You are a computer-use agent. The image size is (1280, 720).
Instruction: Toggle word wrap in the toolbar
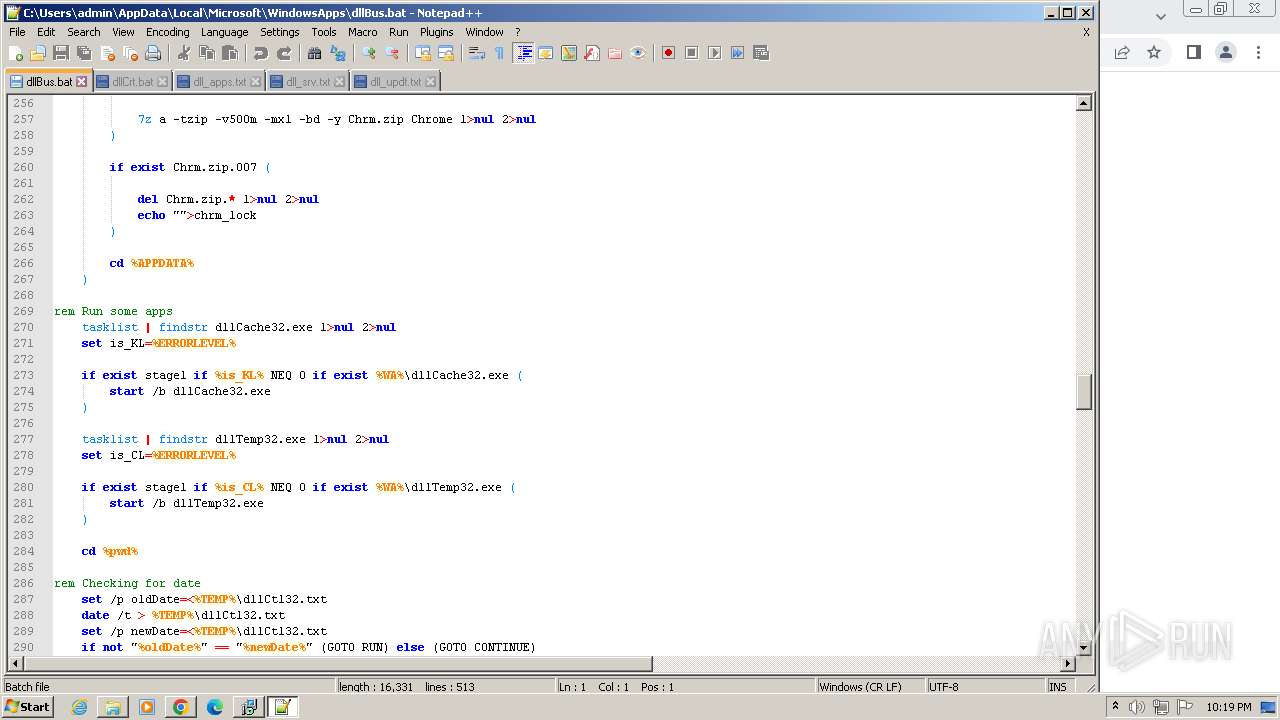477,53
